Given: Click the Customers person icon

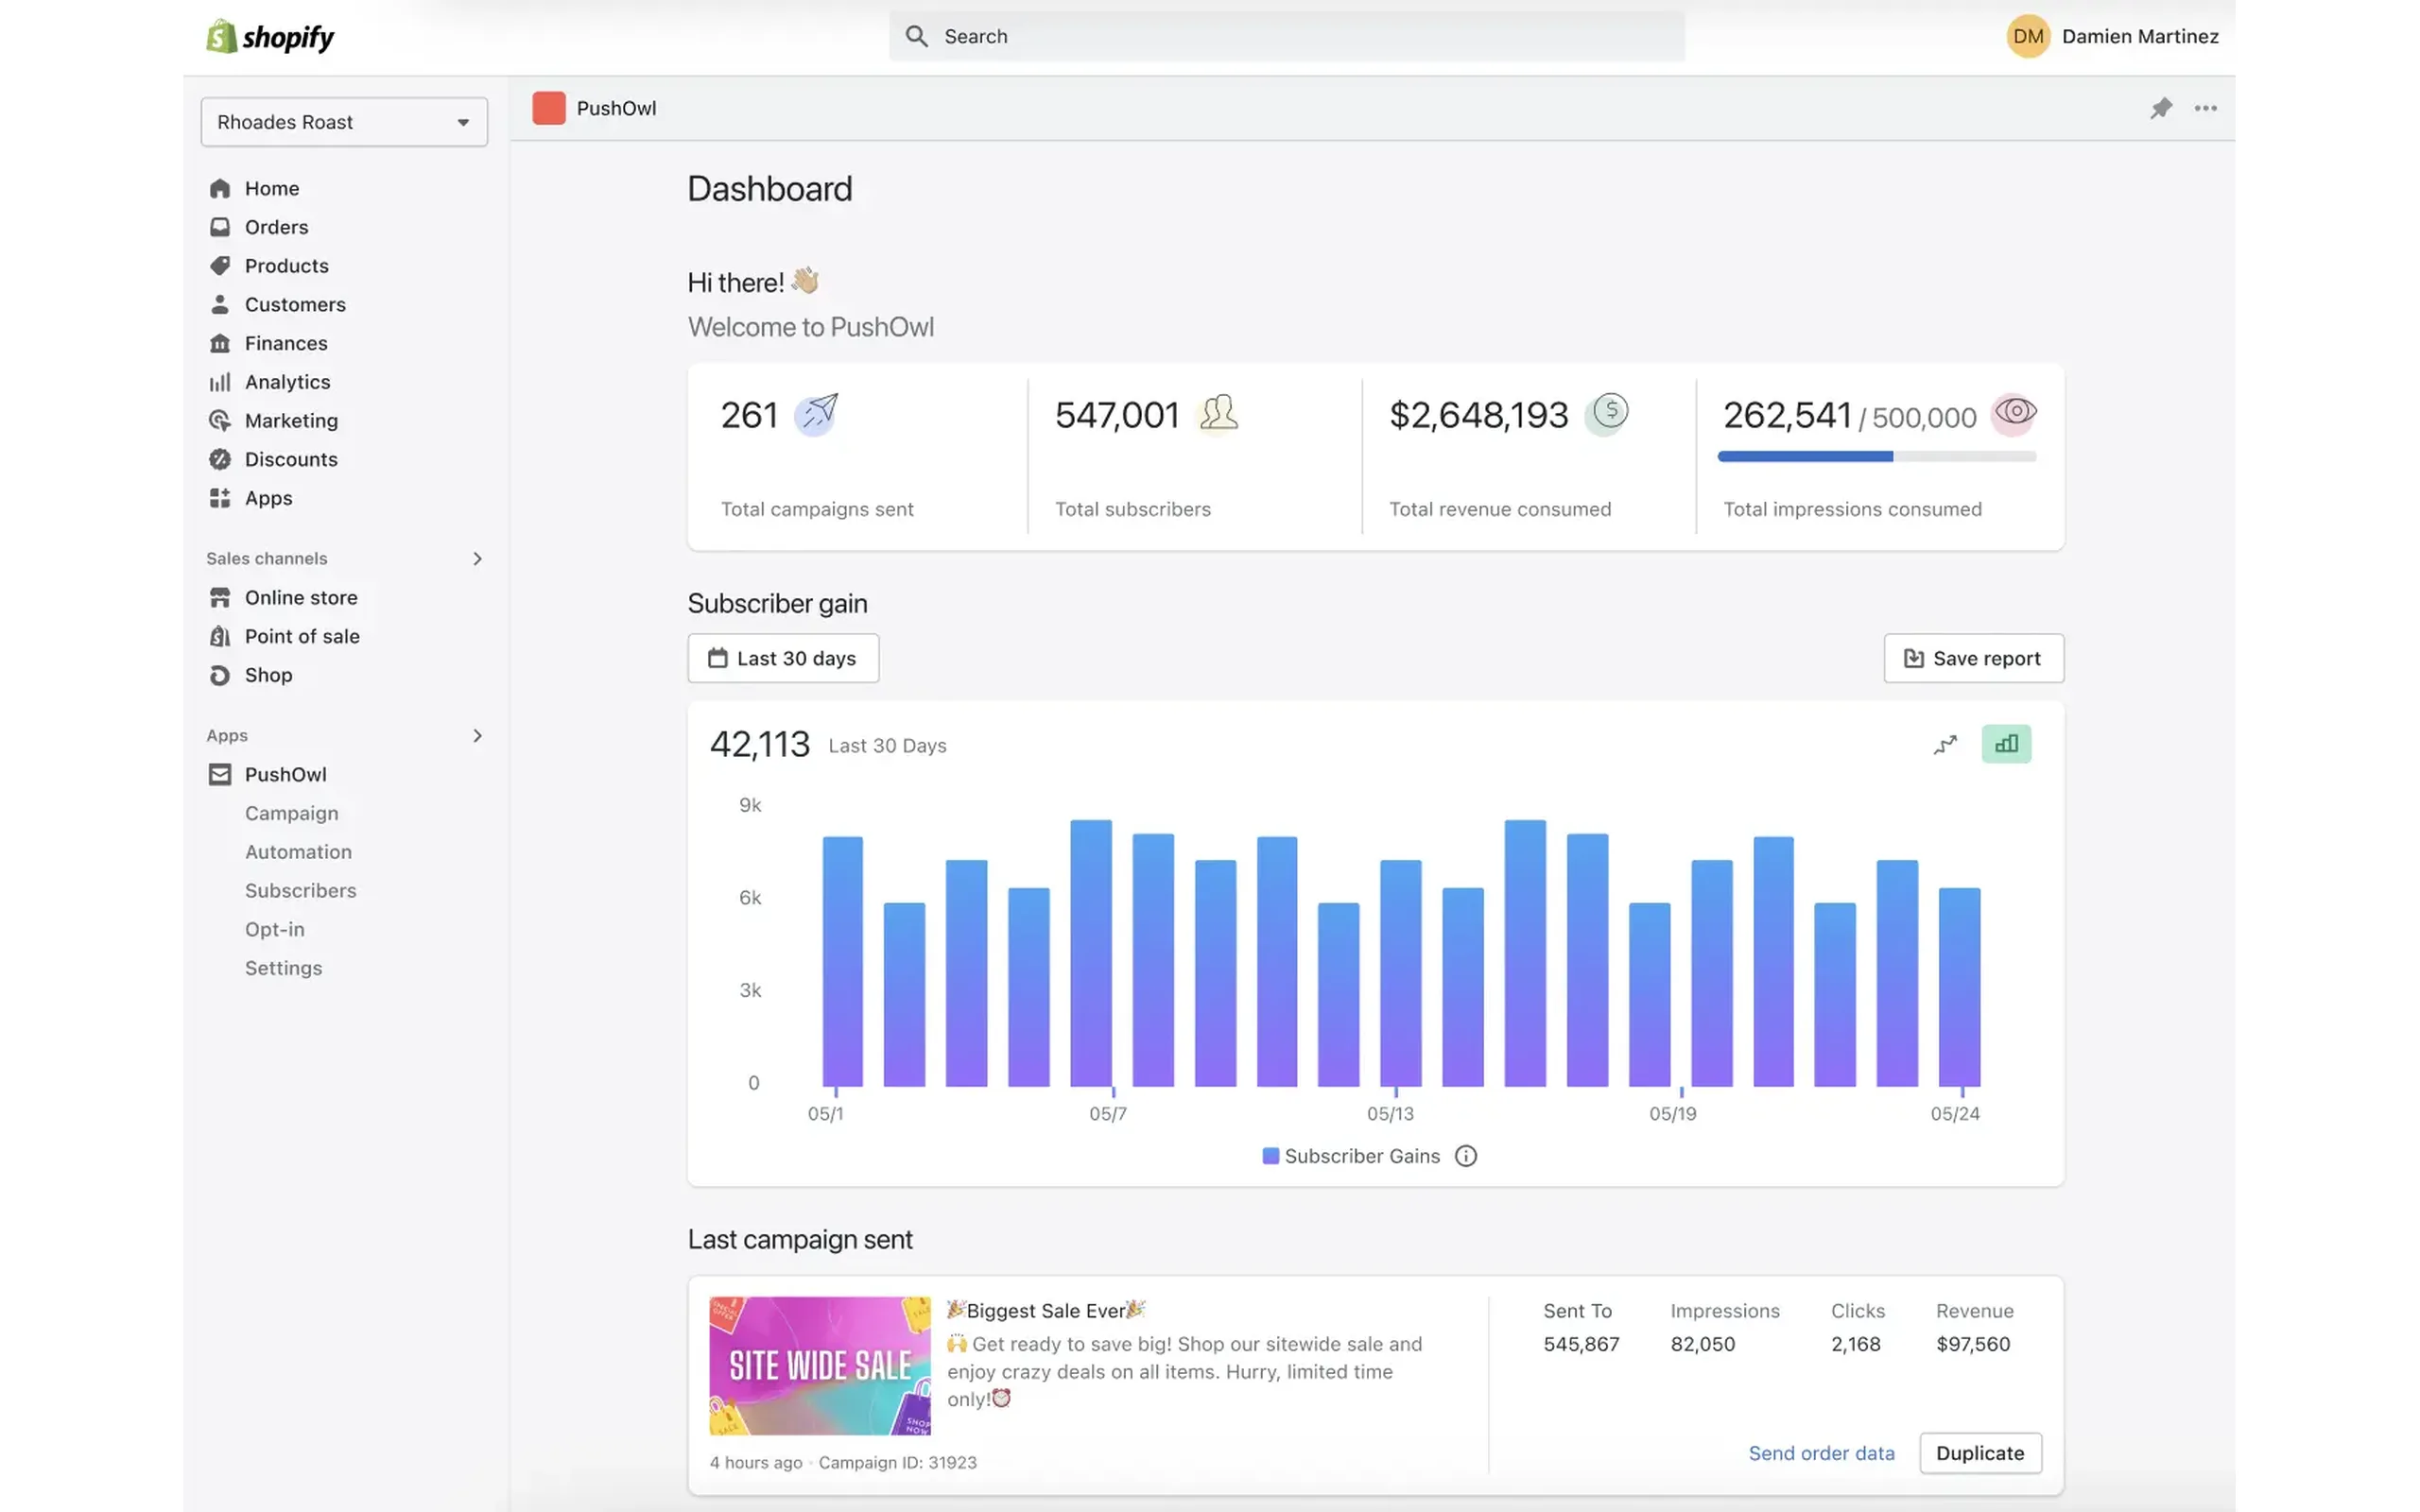Looking at the screenshot, I should [220, 304].
